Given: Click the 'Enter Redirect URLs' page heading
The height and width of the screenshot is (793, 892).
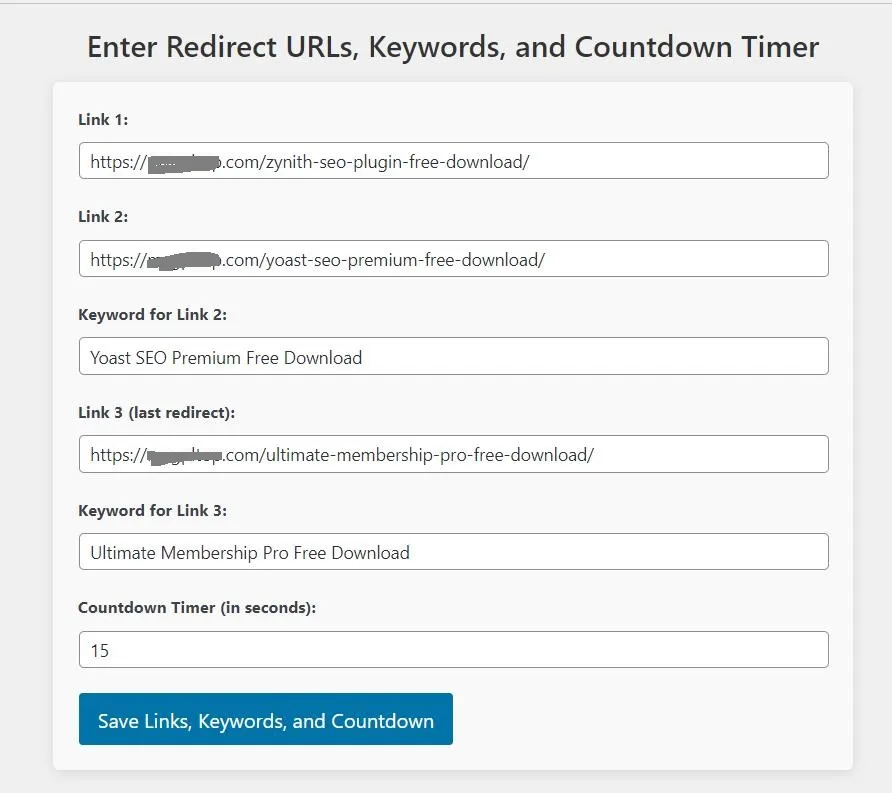Looking at the screenshot, I should point(452,47).
